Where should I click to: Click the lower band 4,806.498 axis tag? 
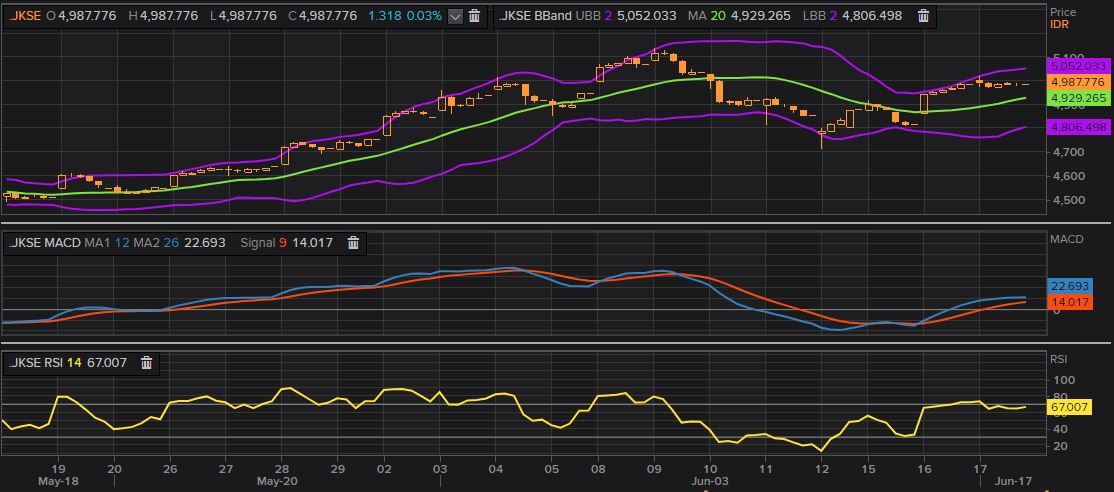[x=1078, y=127]
